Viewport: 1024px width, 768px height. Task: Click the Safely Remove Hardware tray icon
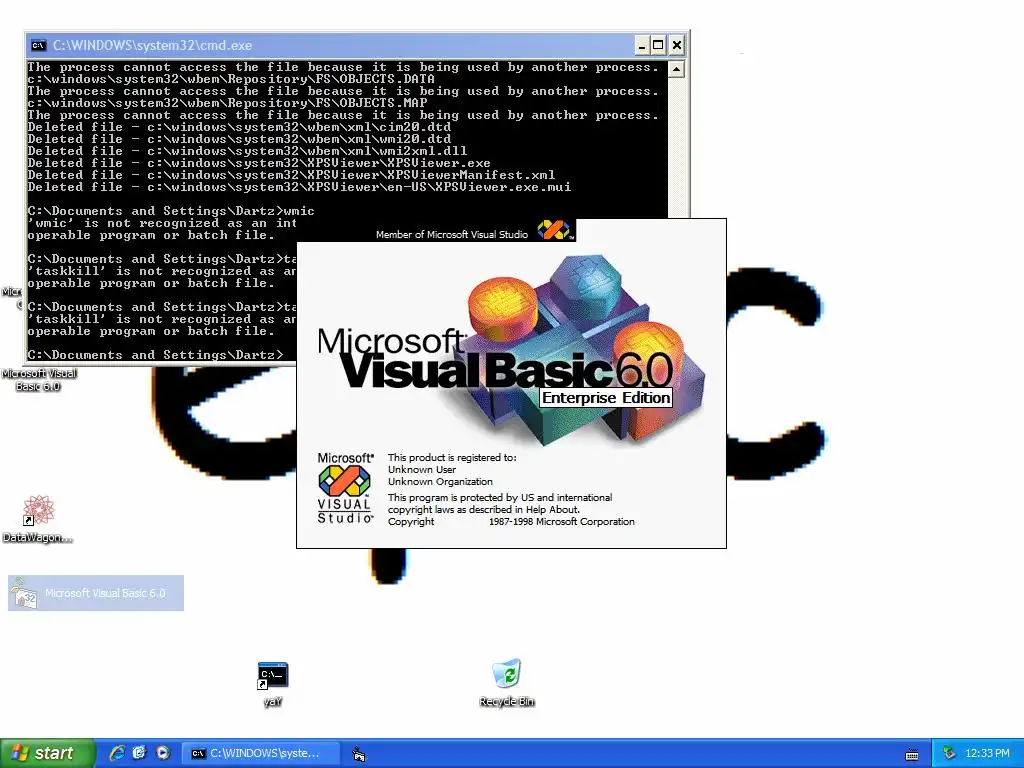pos(950,753)
